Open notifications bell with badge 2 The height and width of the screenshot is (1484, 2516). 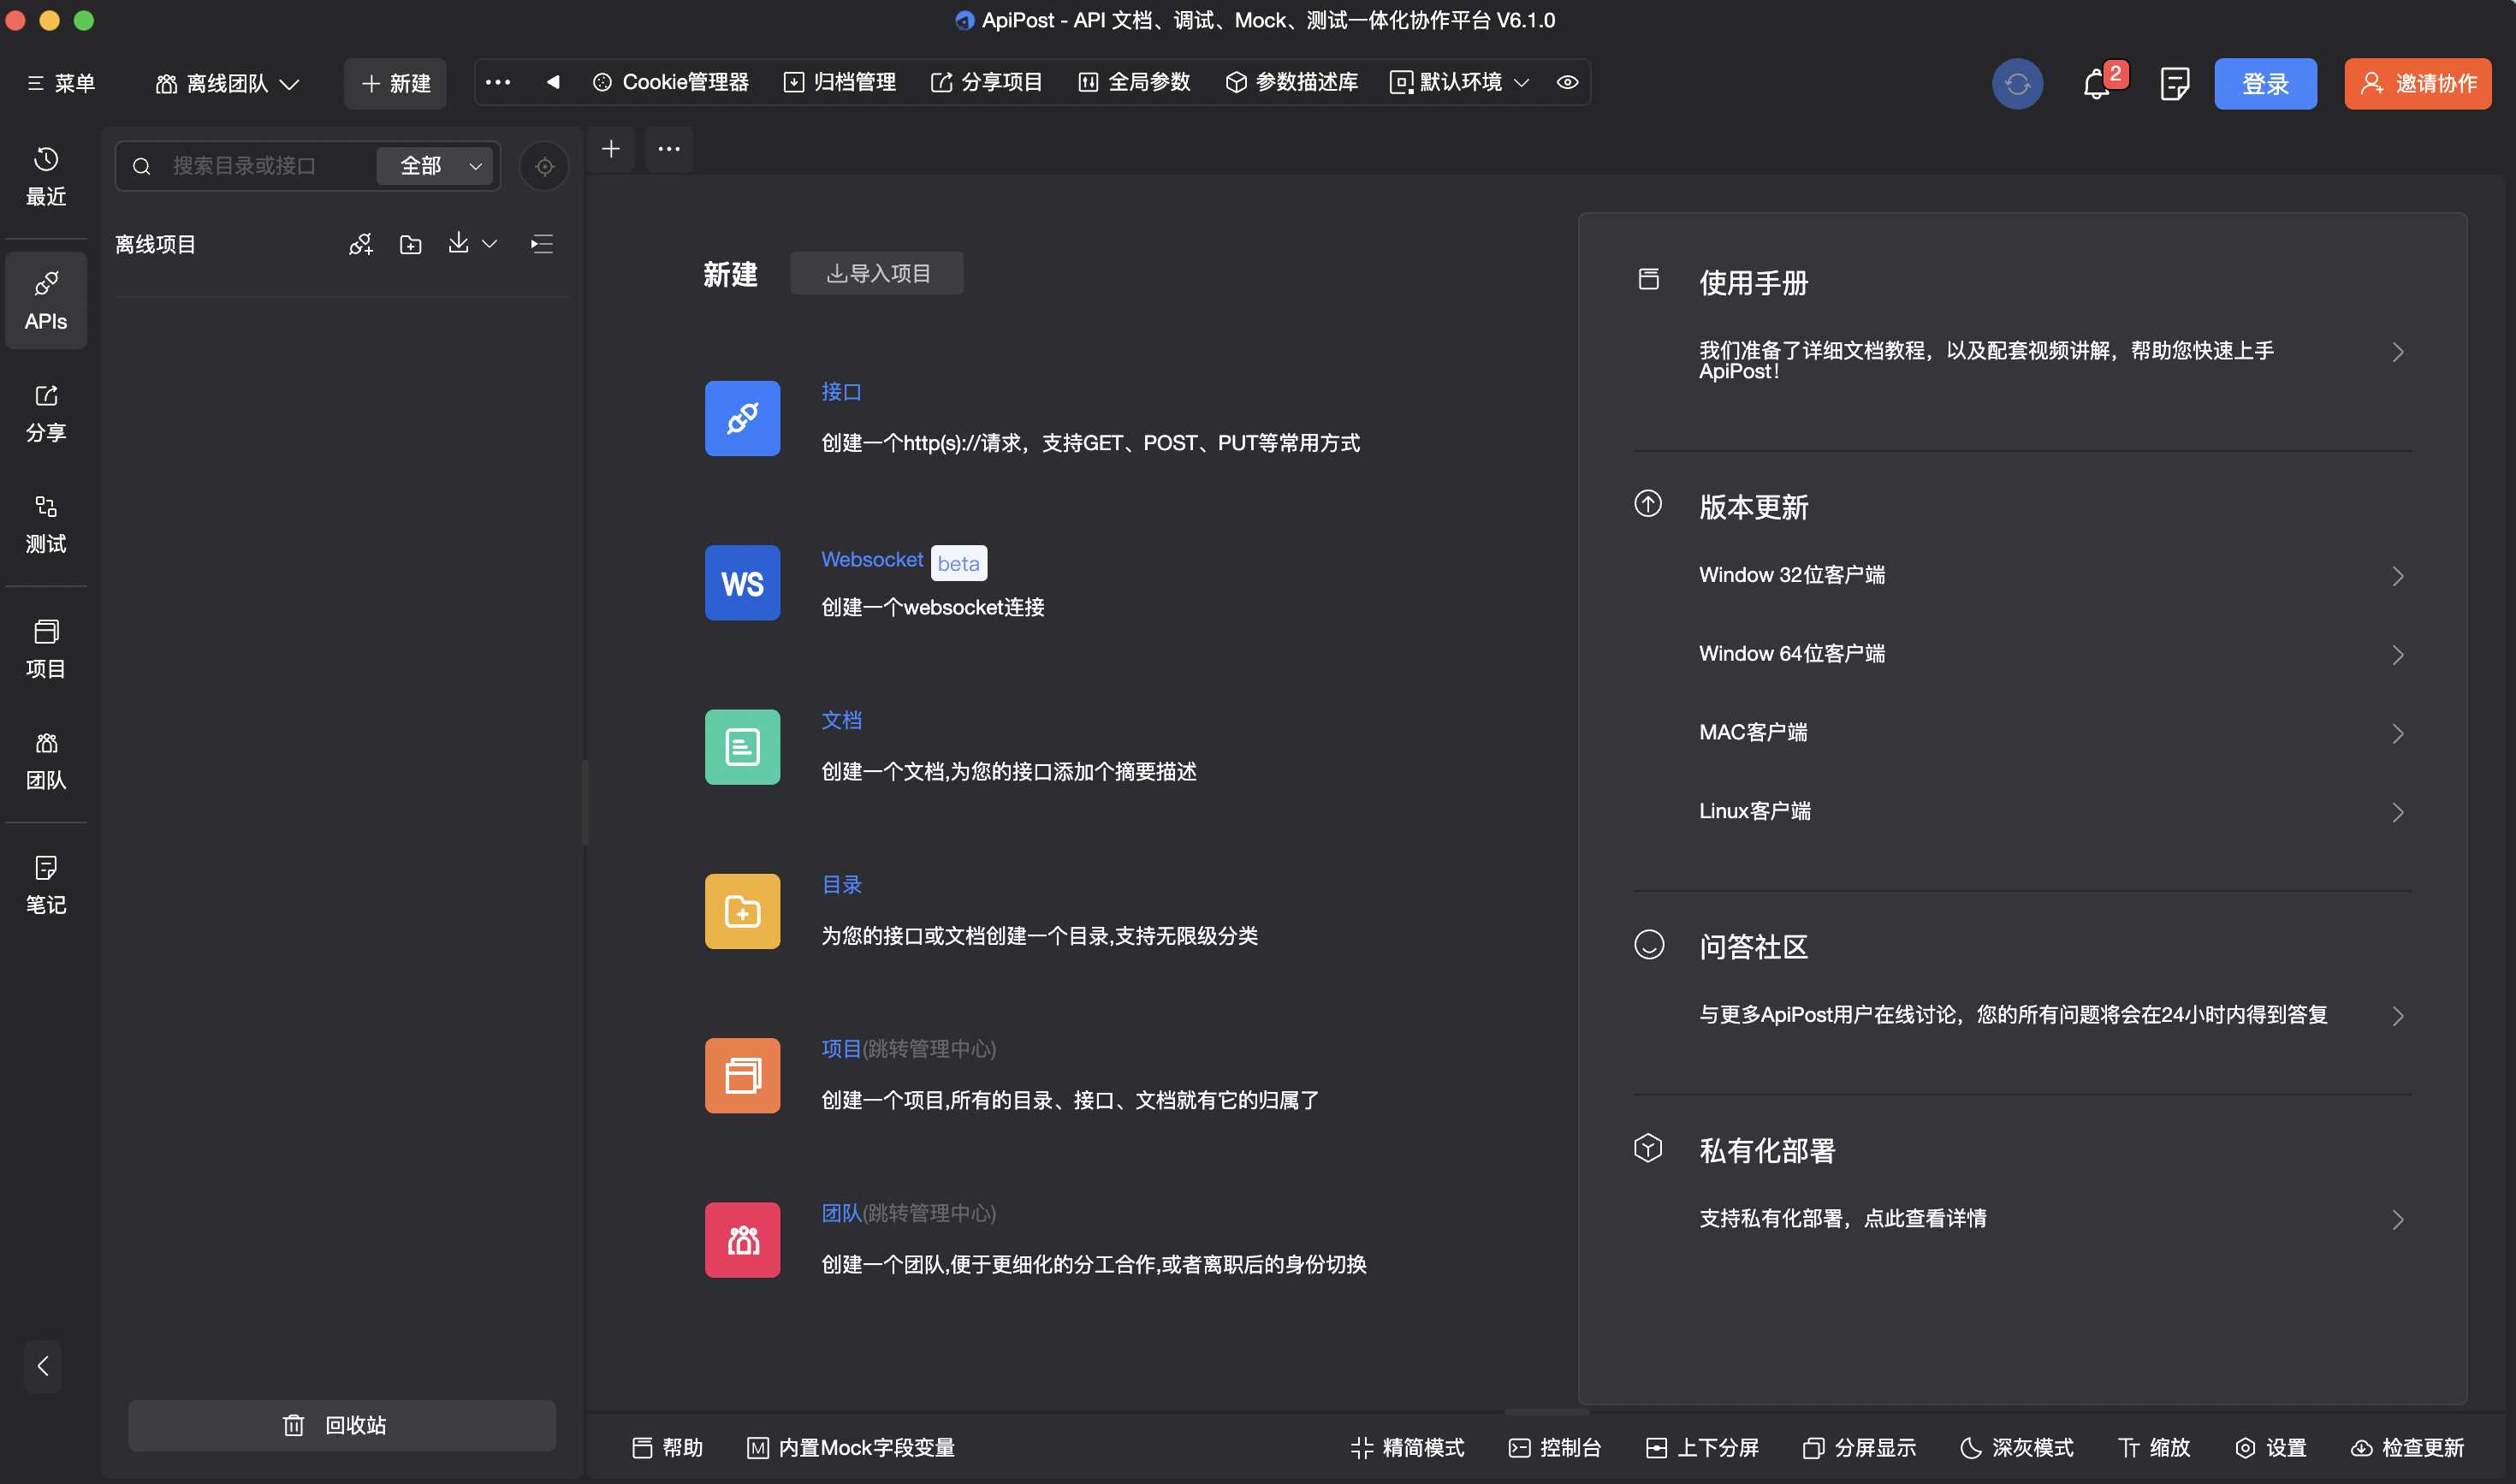(2097, 84)
